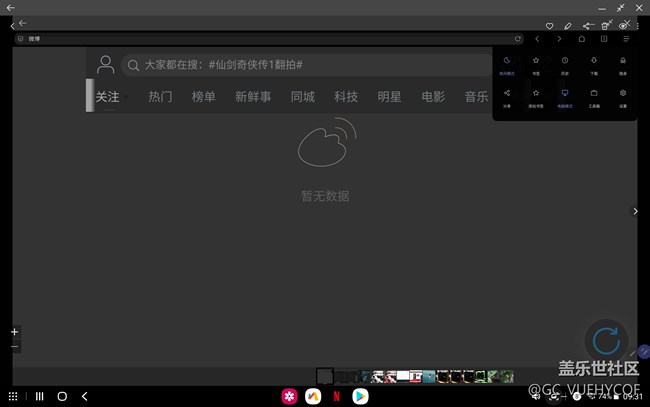Select the teal thumbnail in filmstrip
The width and height of the screenshot is (650, 407).
tap(429, 376)
